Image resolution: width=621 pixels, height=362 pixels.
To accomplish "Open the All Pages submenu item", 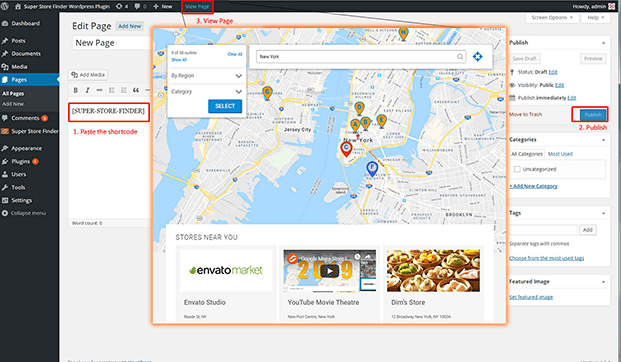I will click(13, 94).
